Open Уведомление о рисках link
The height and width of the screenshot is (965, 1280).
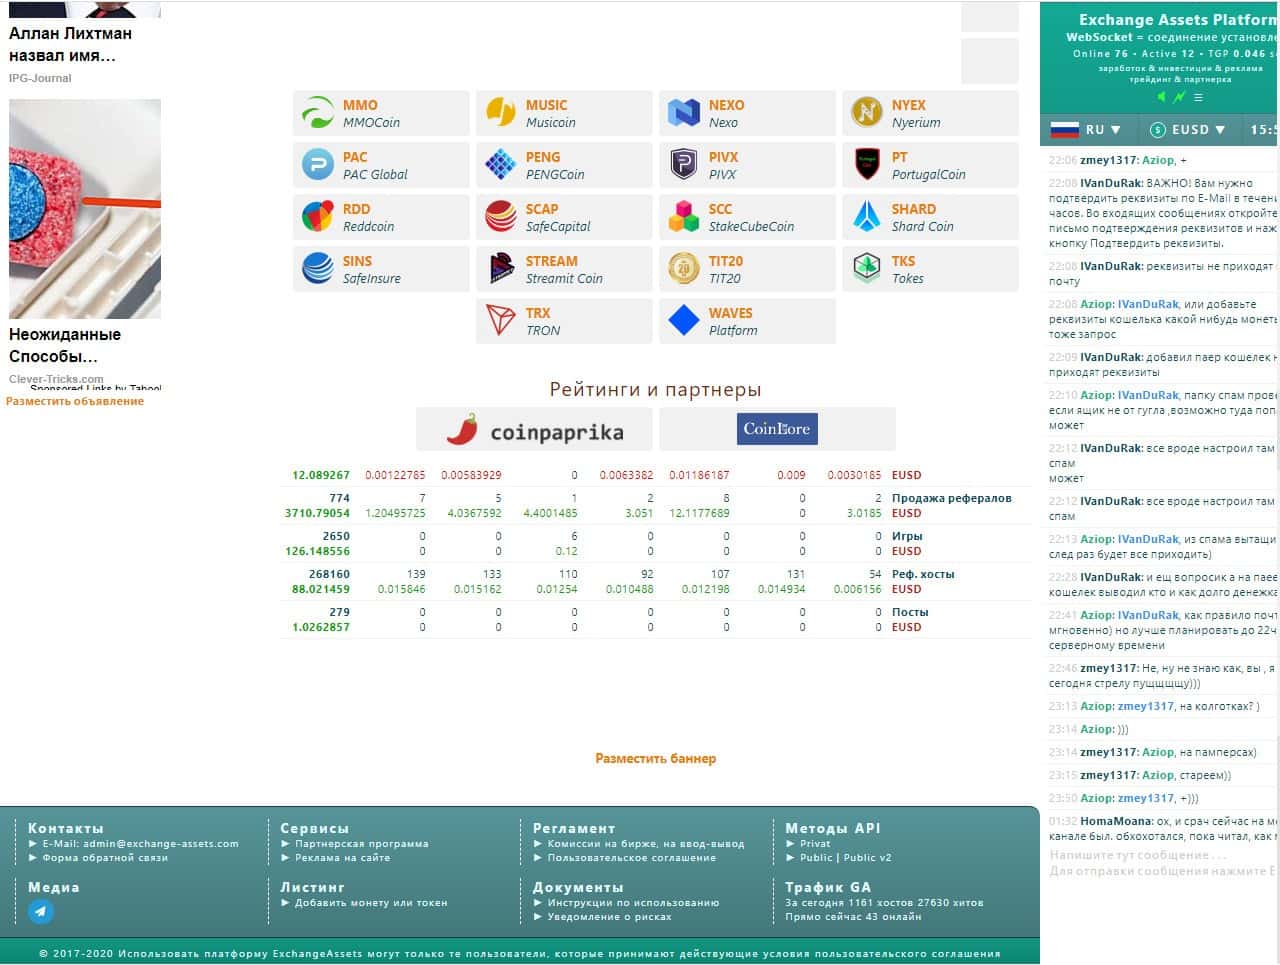(x=609, y=917)
